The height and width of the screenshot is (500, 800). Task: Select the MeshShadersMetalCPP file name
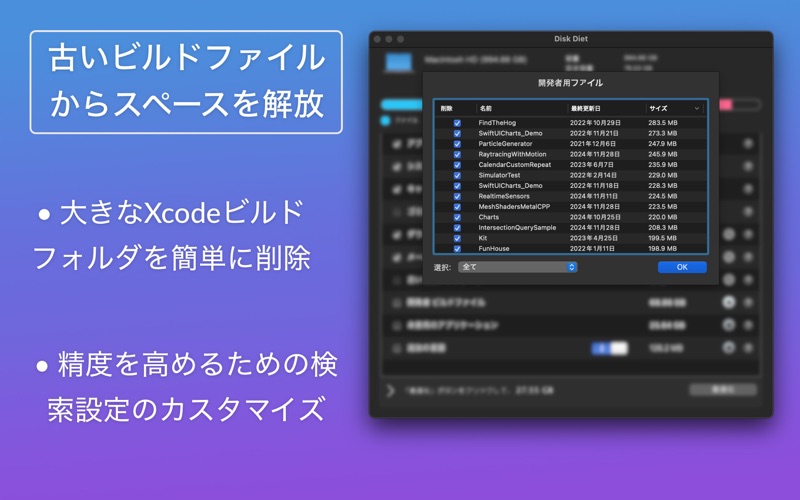point(514,207)
